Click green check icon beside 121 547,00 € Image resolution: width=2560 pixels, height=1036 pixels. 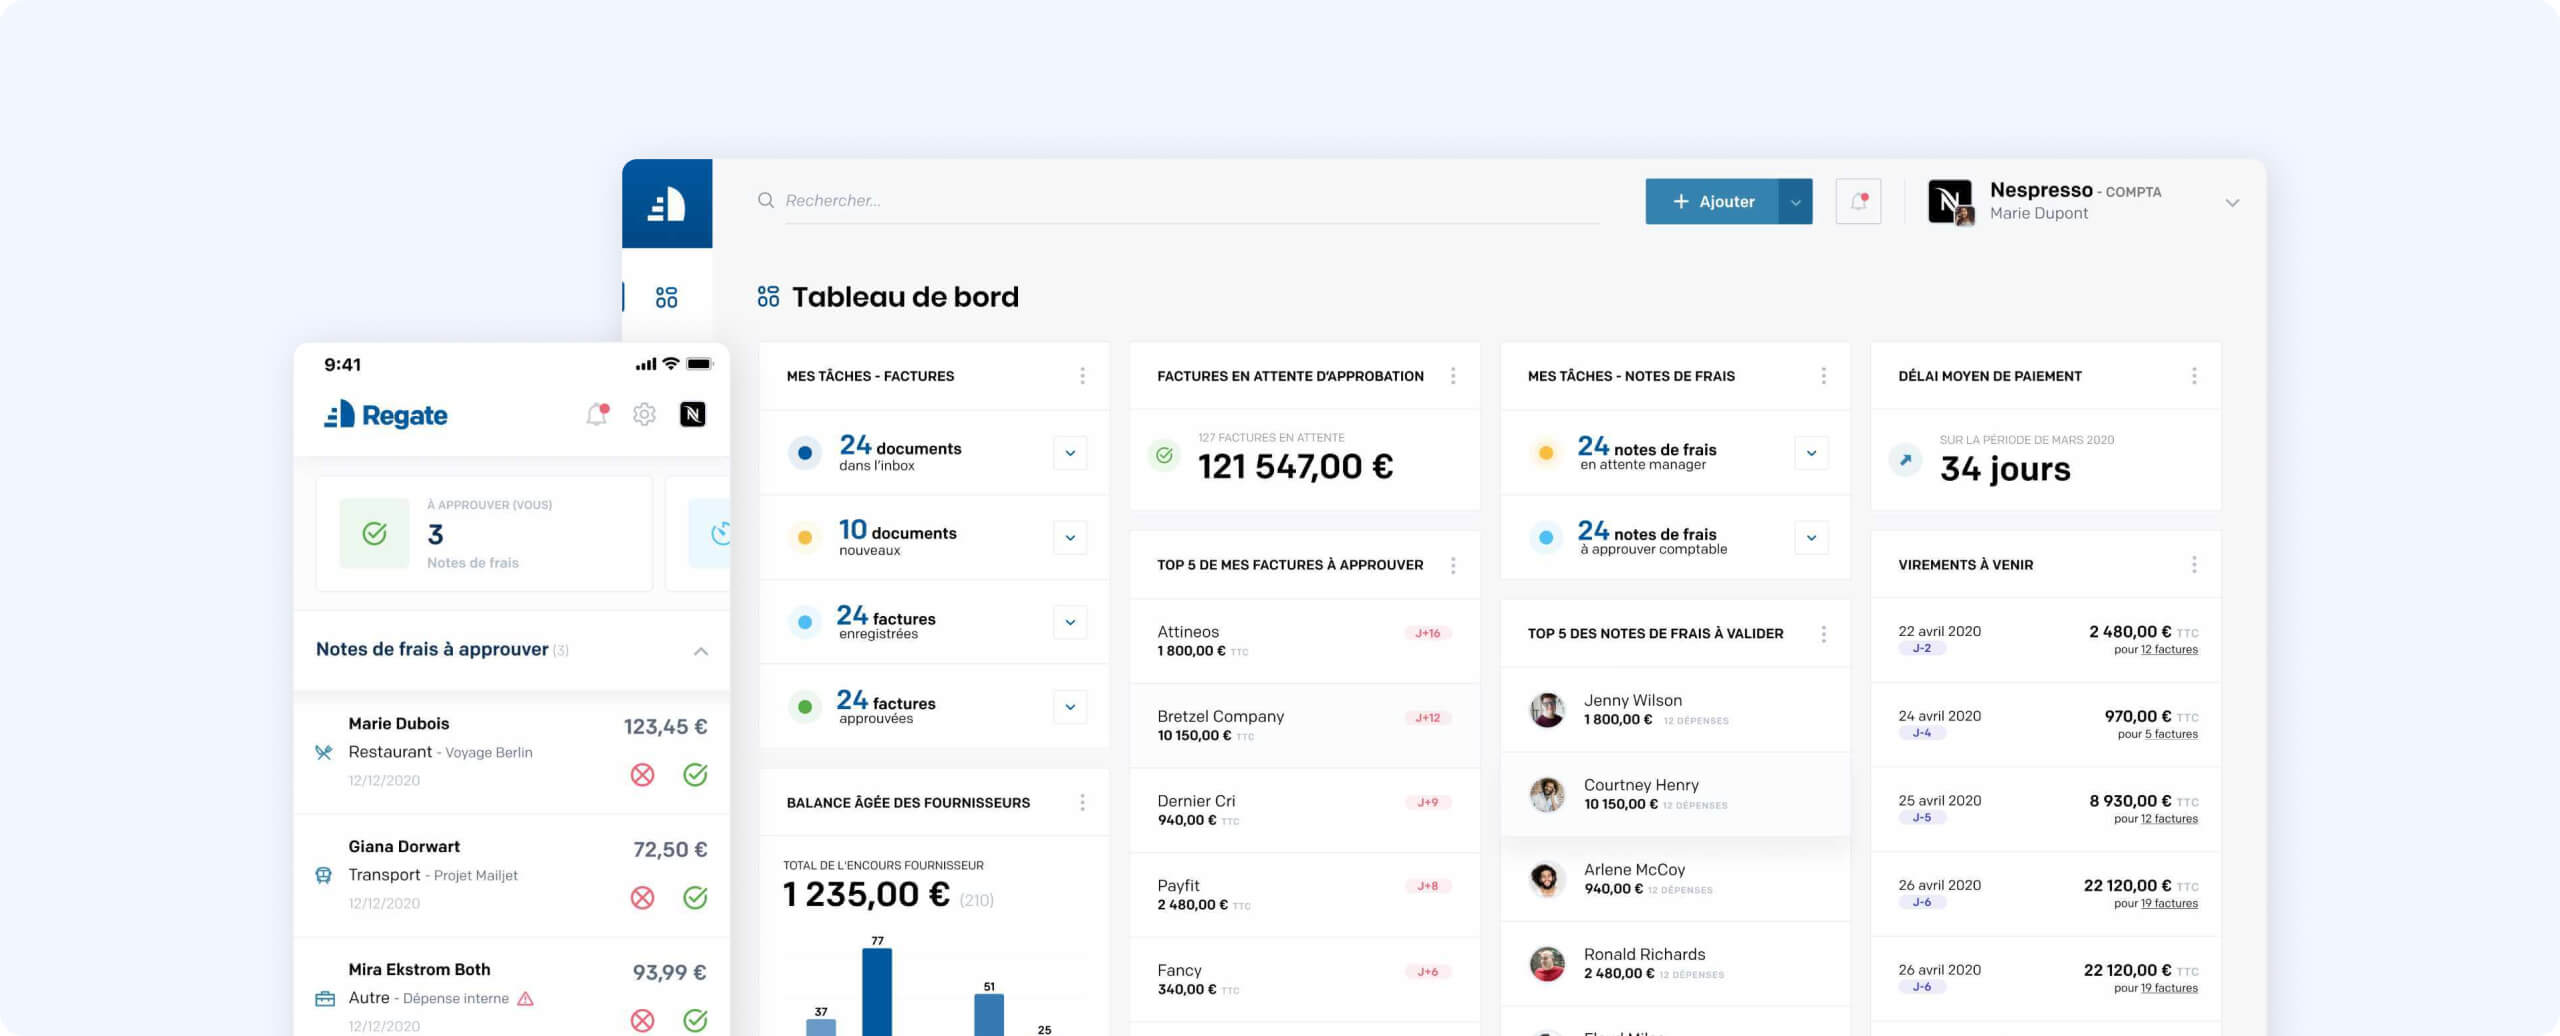pyautogui.click(x=1164, y=456)
